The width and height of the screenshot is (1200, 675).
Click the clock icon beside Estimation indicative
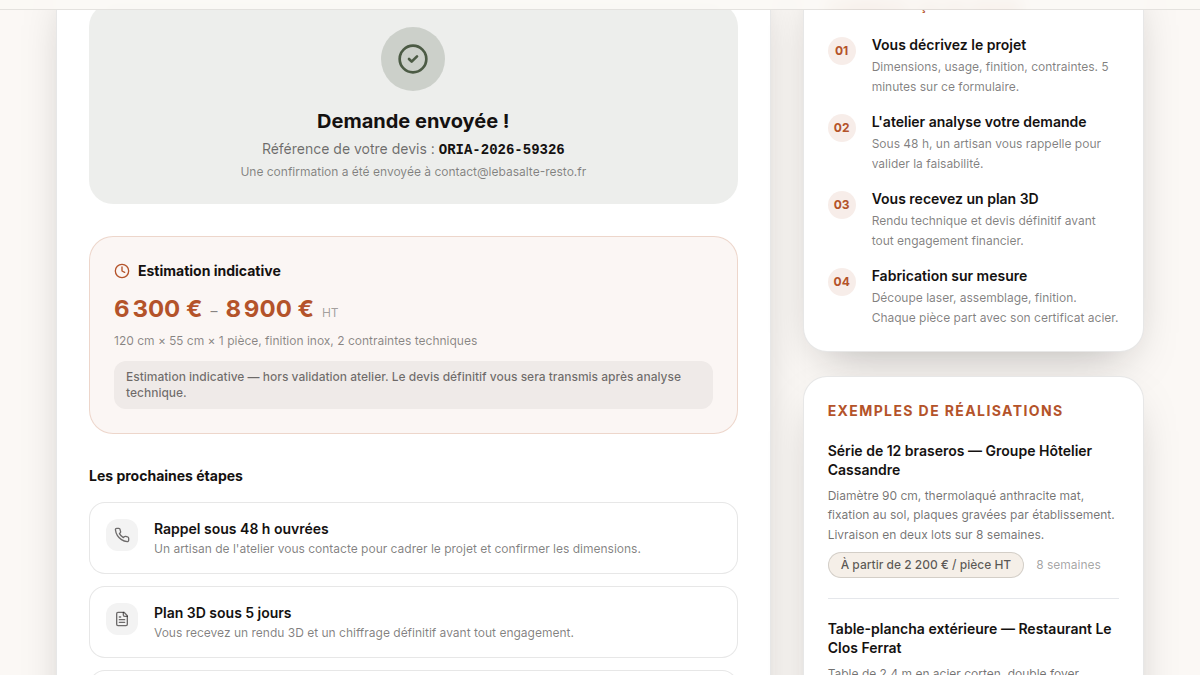coord(122,271)
